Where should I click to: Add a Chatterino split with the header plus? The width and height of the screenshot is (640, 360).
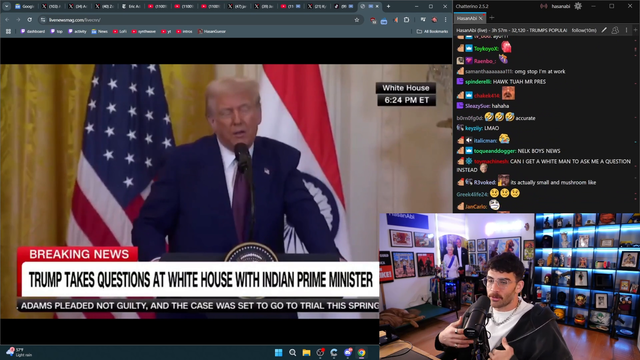[636, 30]
